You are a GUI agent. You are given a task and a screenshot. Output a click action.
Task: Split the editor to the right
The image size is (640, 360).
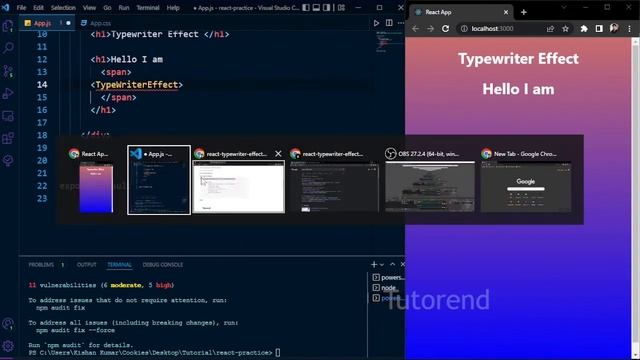click(389, 23)
